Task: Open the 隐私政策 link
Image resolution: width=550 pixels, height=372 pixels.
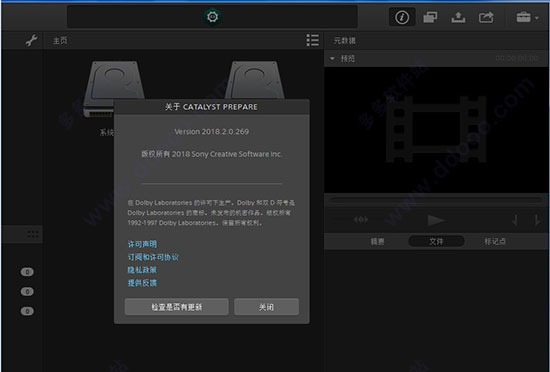Action: (142, 270)
